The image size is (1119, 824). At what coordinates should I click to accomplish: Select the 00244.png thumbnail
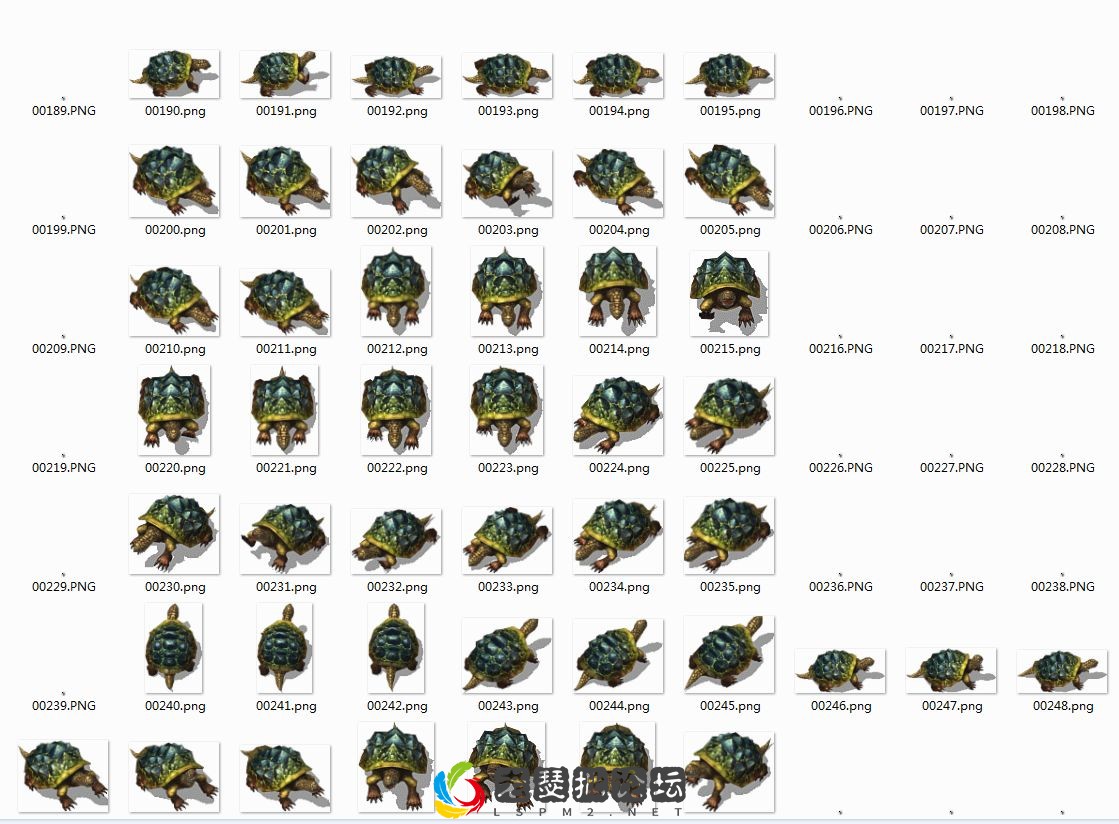618,656
